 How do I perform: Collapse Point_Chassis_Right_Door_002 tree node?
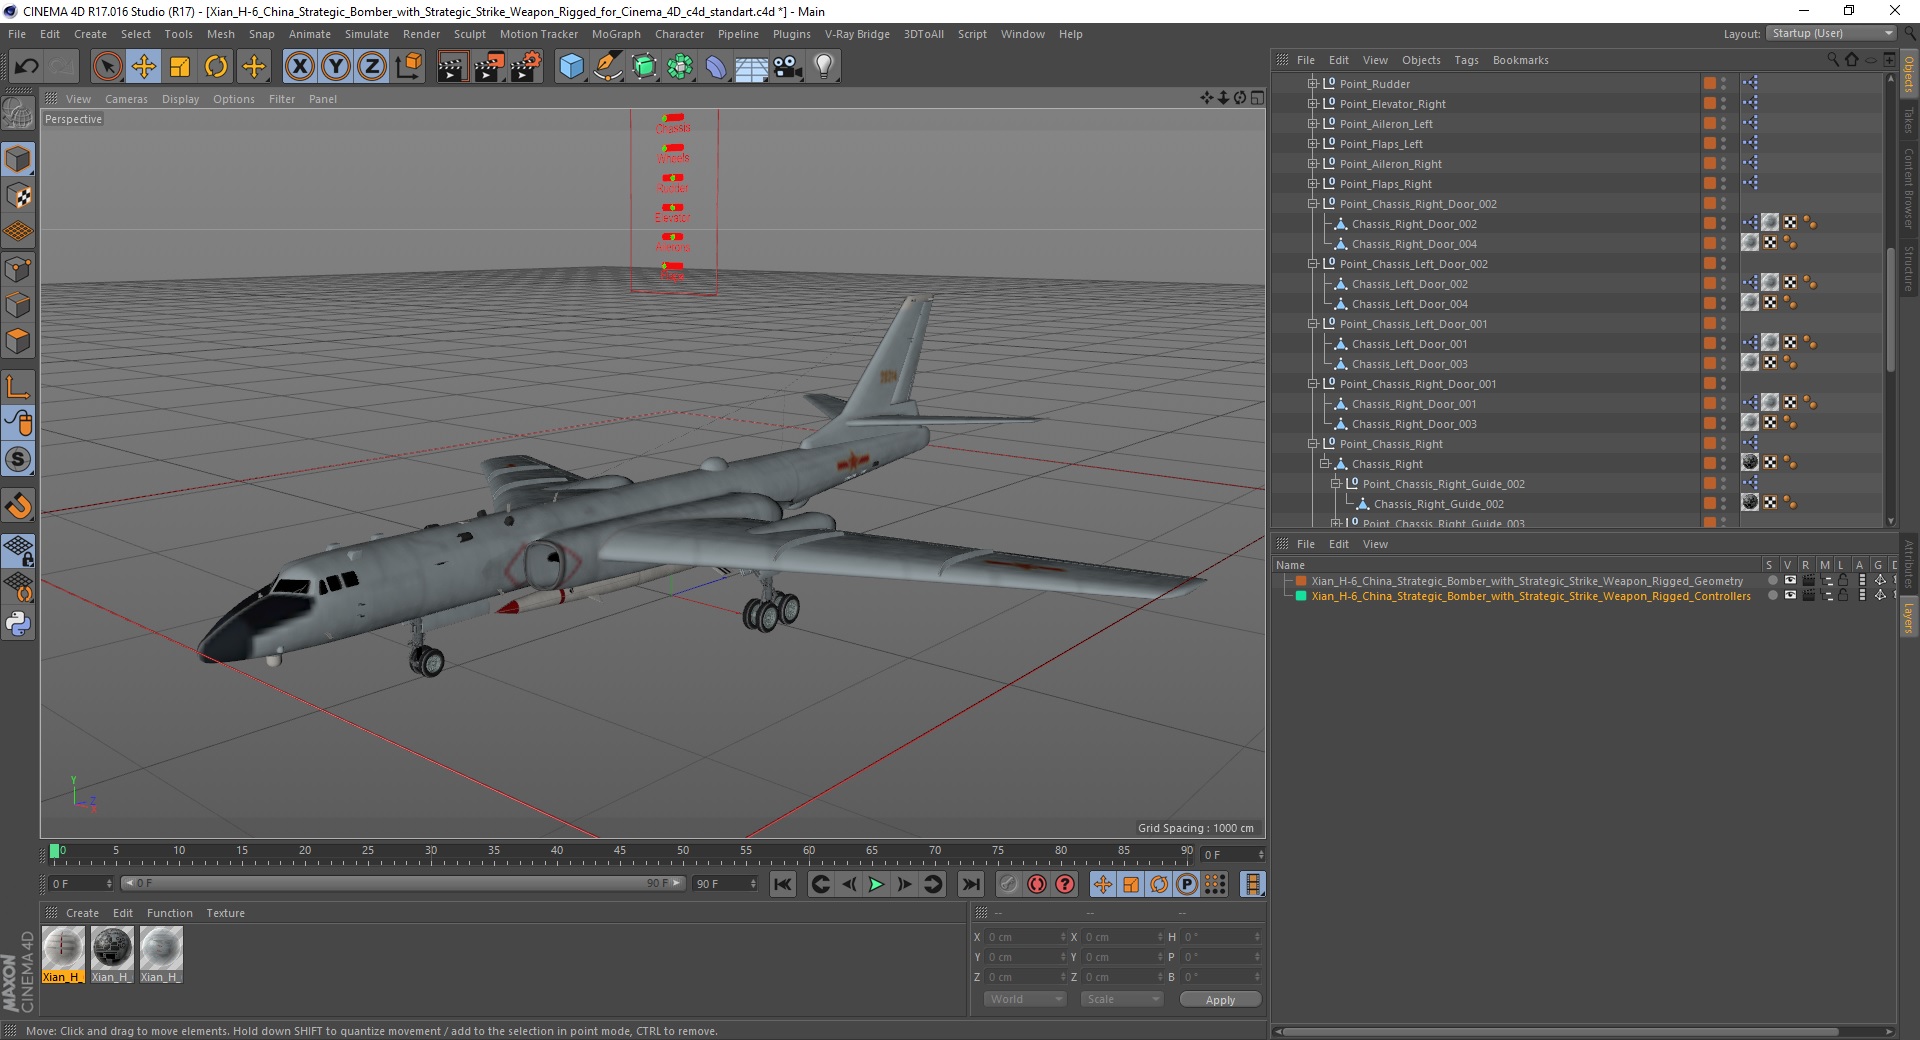[x=1313, y=204]
